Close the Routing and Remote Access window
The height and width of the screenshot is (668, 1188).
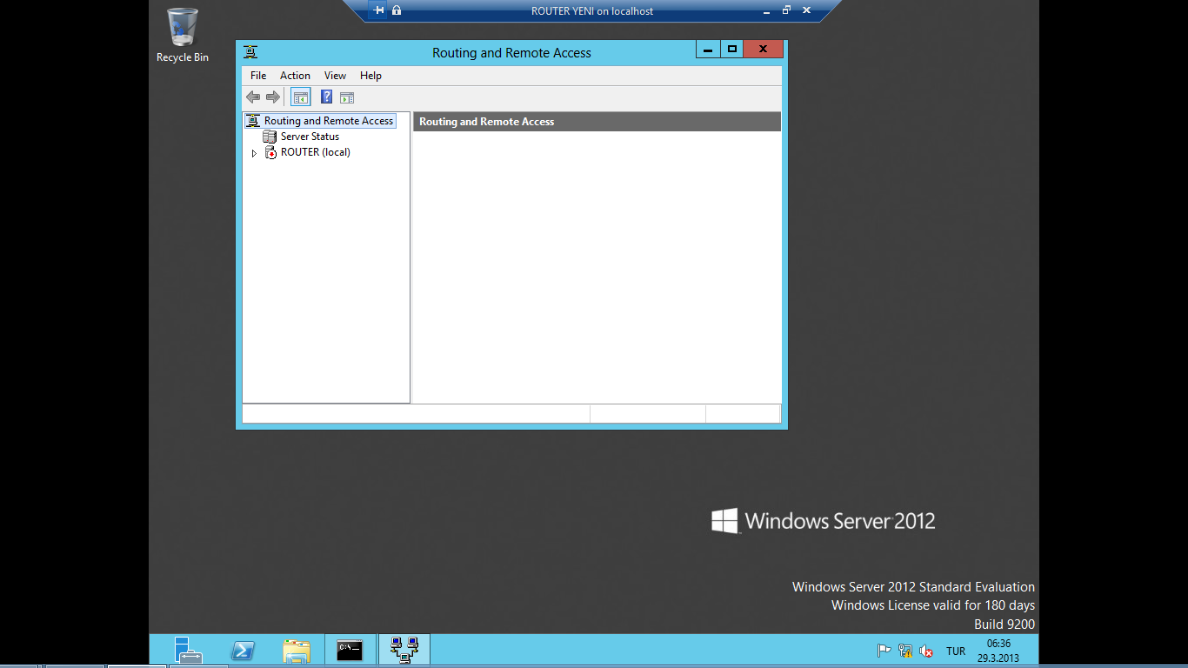tap(763, 49)
